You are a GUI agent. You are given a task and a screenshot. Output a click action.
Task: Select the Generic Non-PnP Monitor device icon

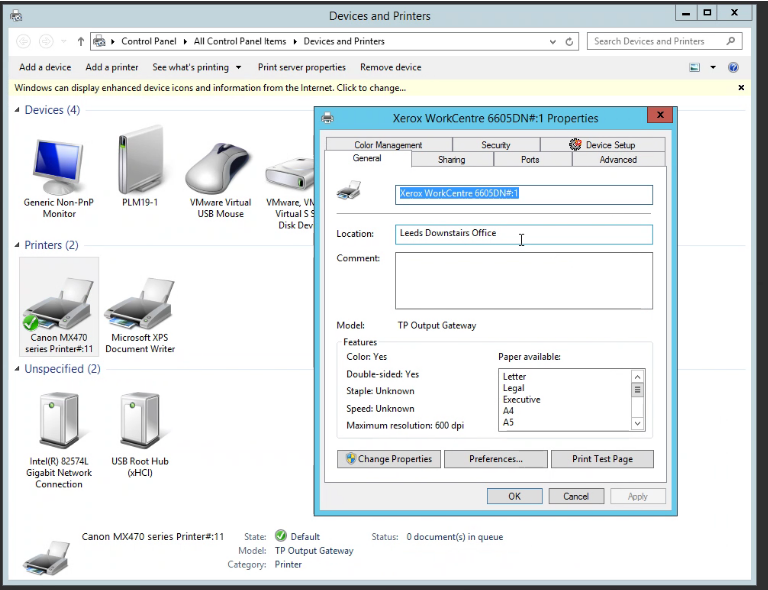tap(58, 167)
